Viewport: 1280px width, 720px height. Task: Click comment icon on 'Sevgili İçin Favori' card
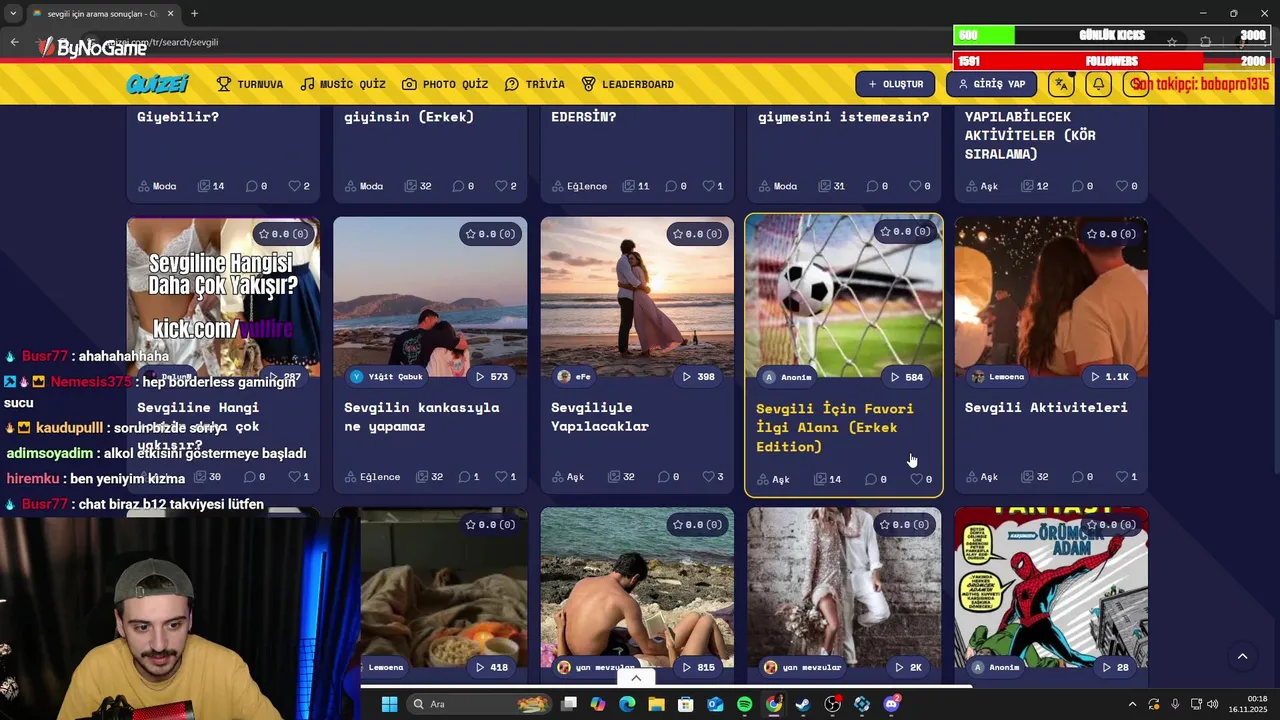871,479
